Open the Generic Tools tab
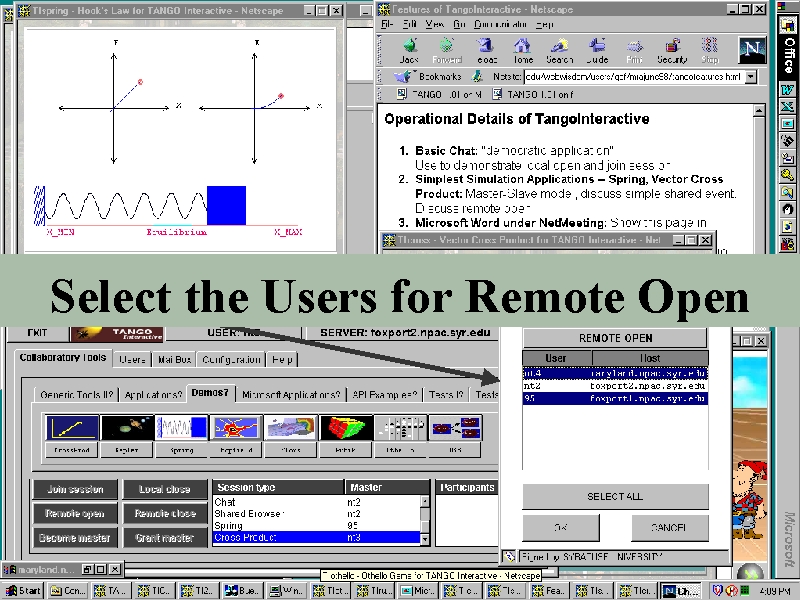800x600 pixels. (x=77, y=394)
